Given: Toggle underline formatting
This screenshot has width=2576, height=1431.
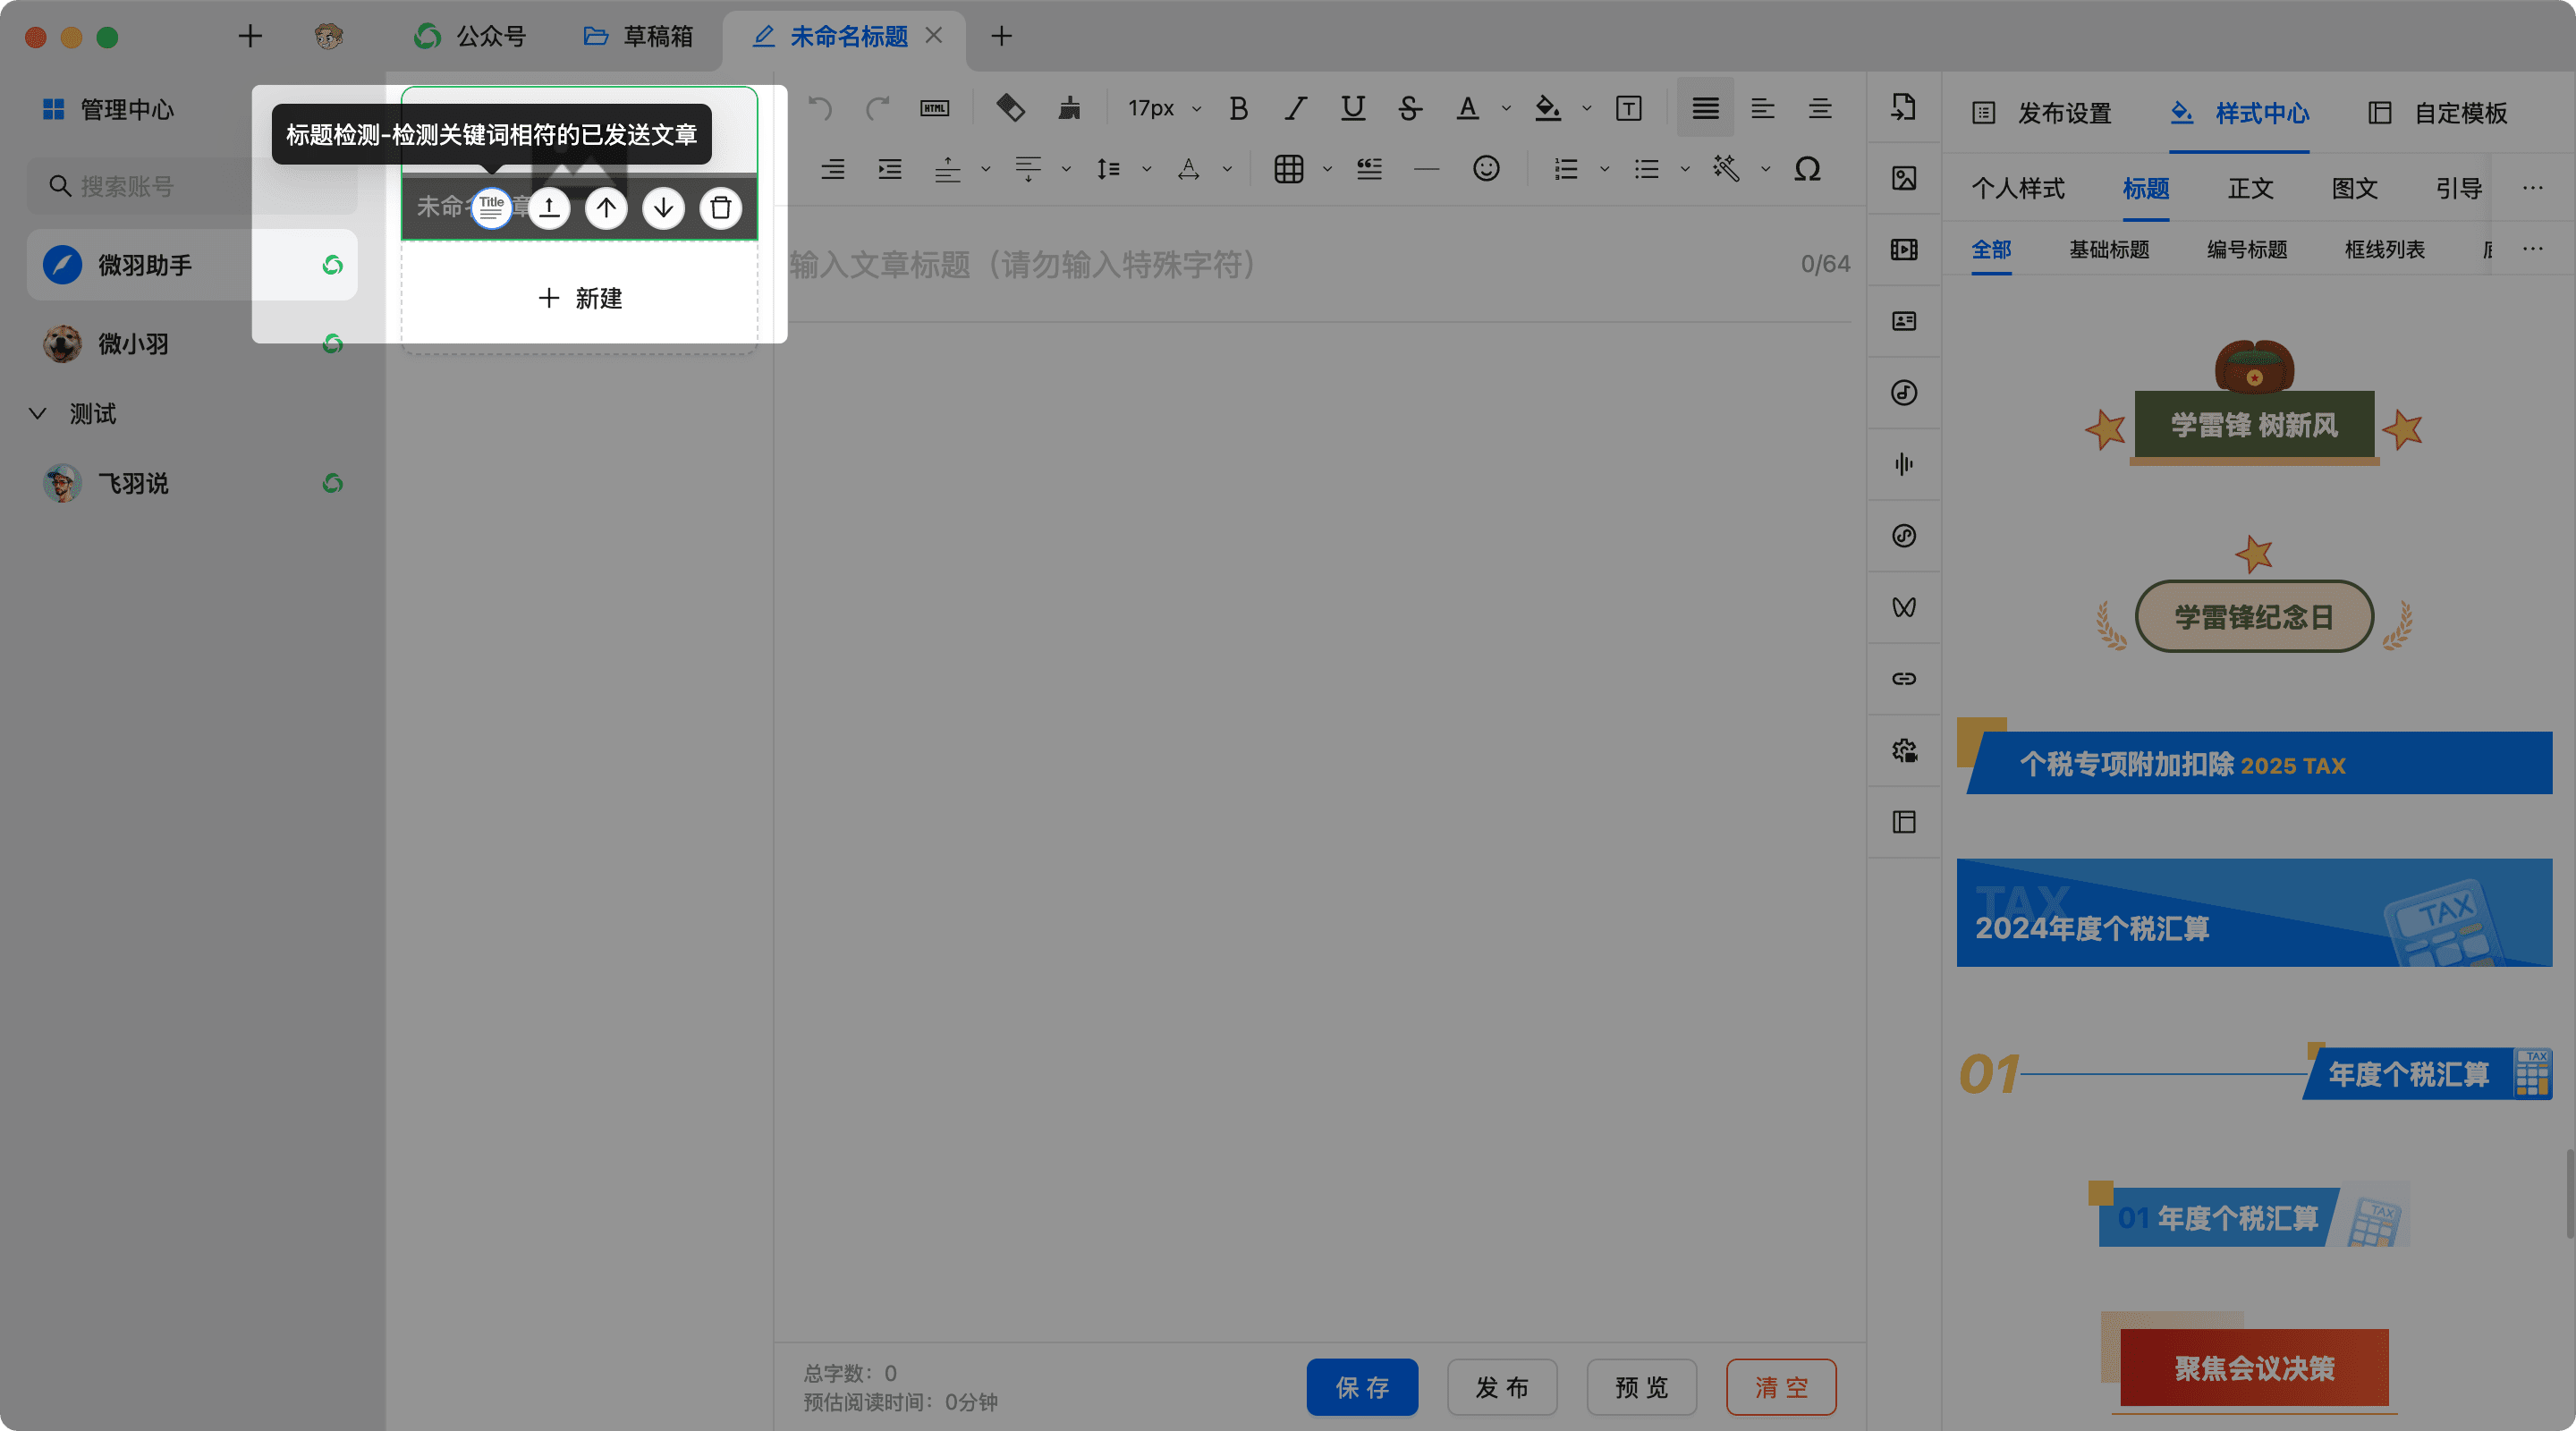Looking at the screenshot, I should 1352,108.
